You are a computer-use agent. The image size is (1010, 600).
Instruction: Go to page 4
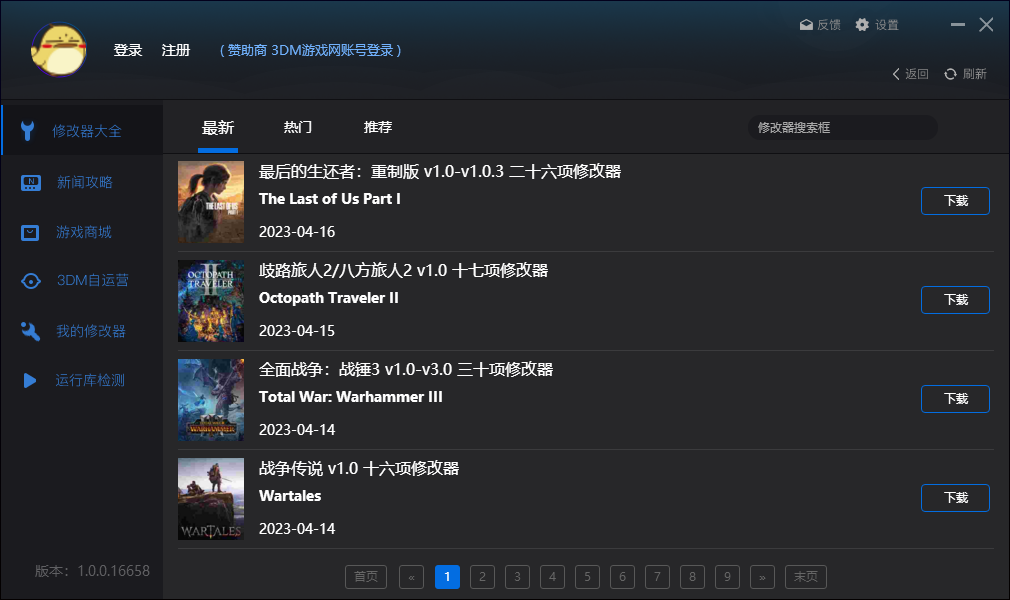coord(552,577)
